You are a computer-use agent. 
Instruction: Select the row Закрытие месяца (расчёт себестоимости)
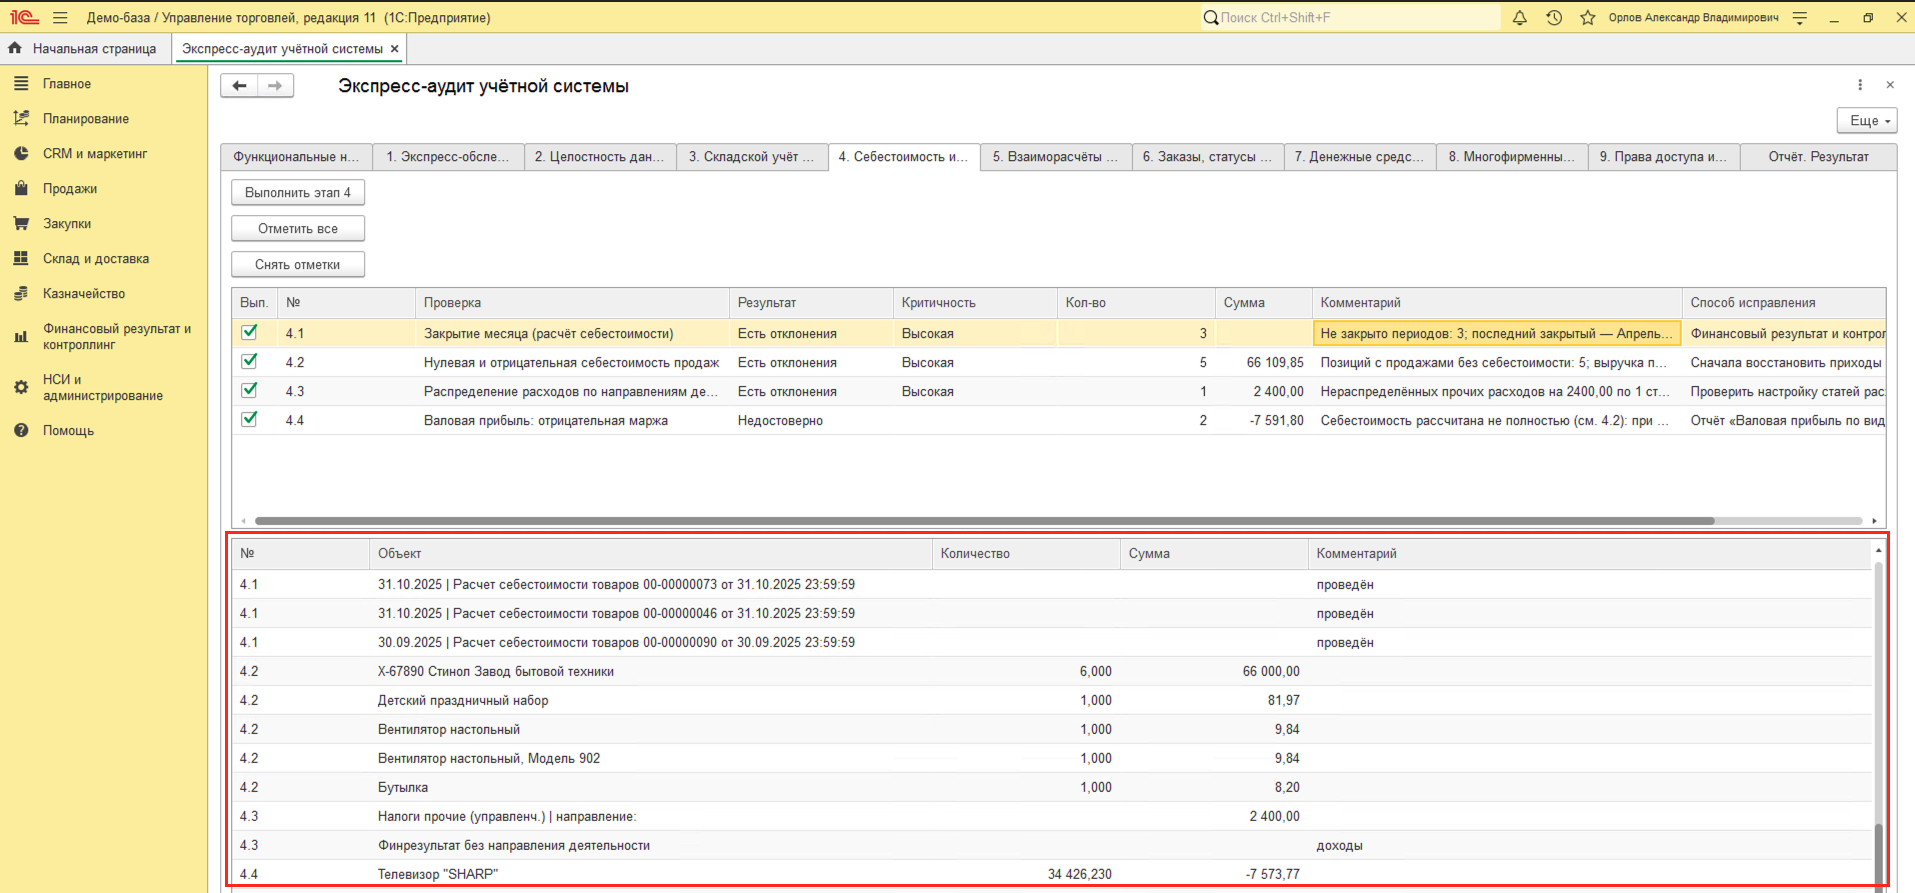coord(1059,333)
